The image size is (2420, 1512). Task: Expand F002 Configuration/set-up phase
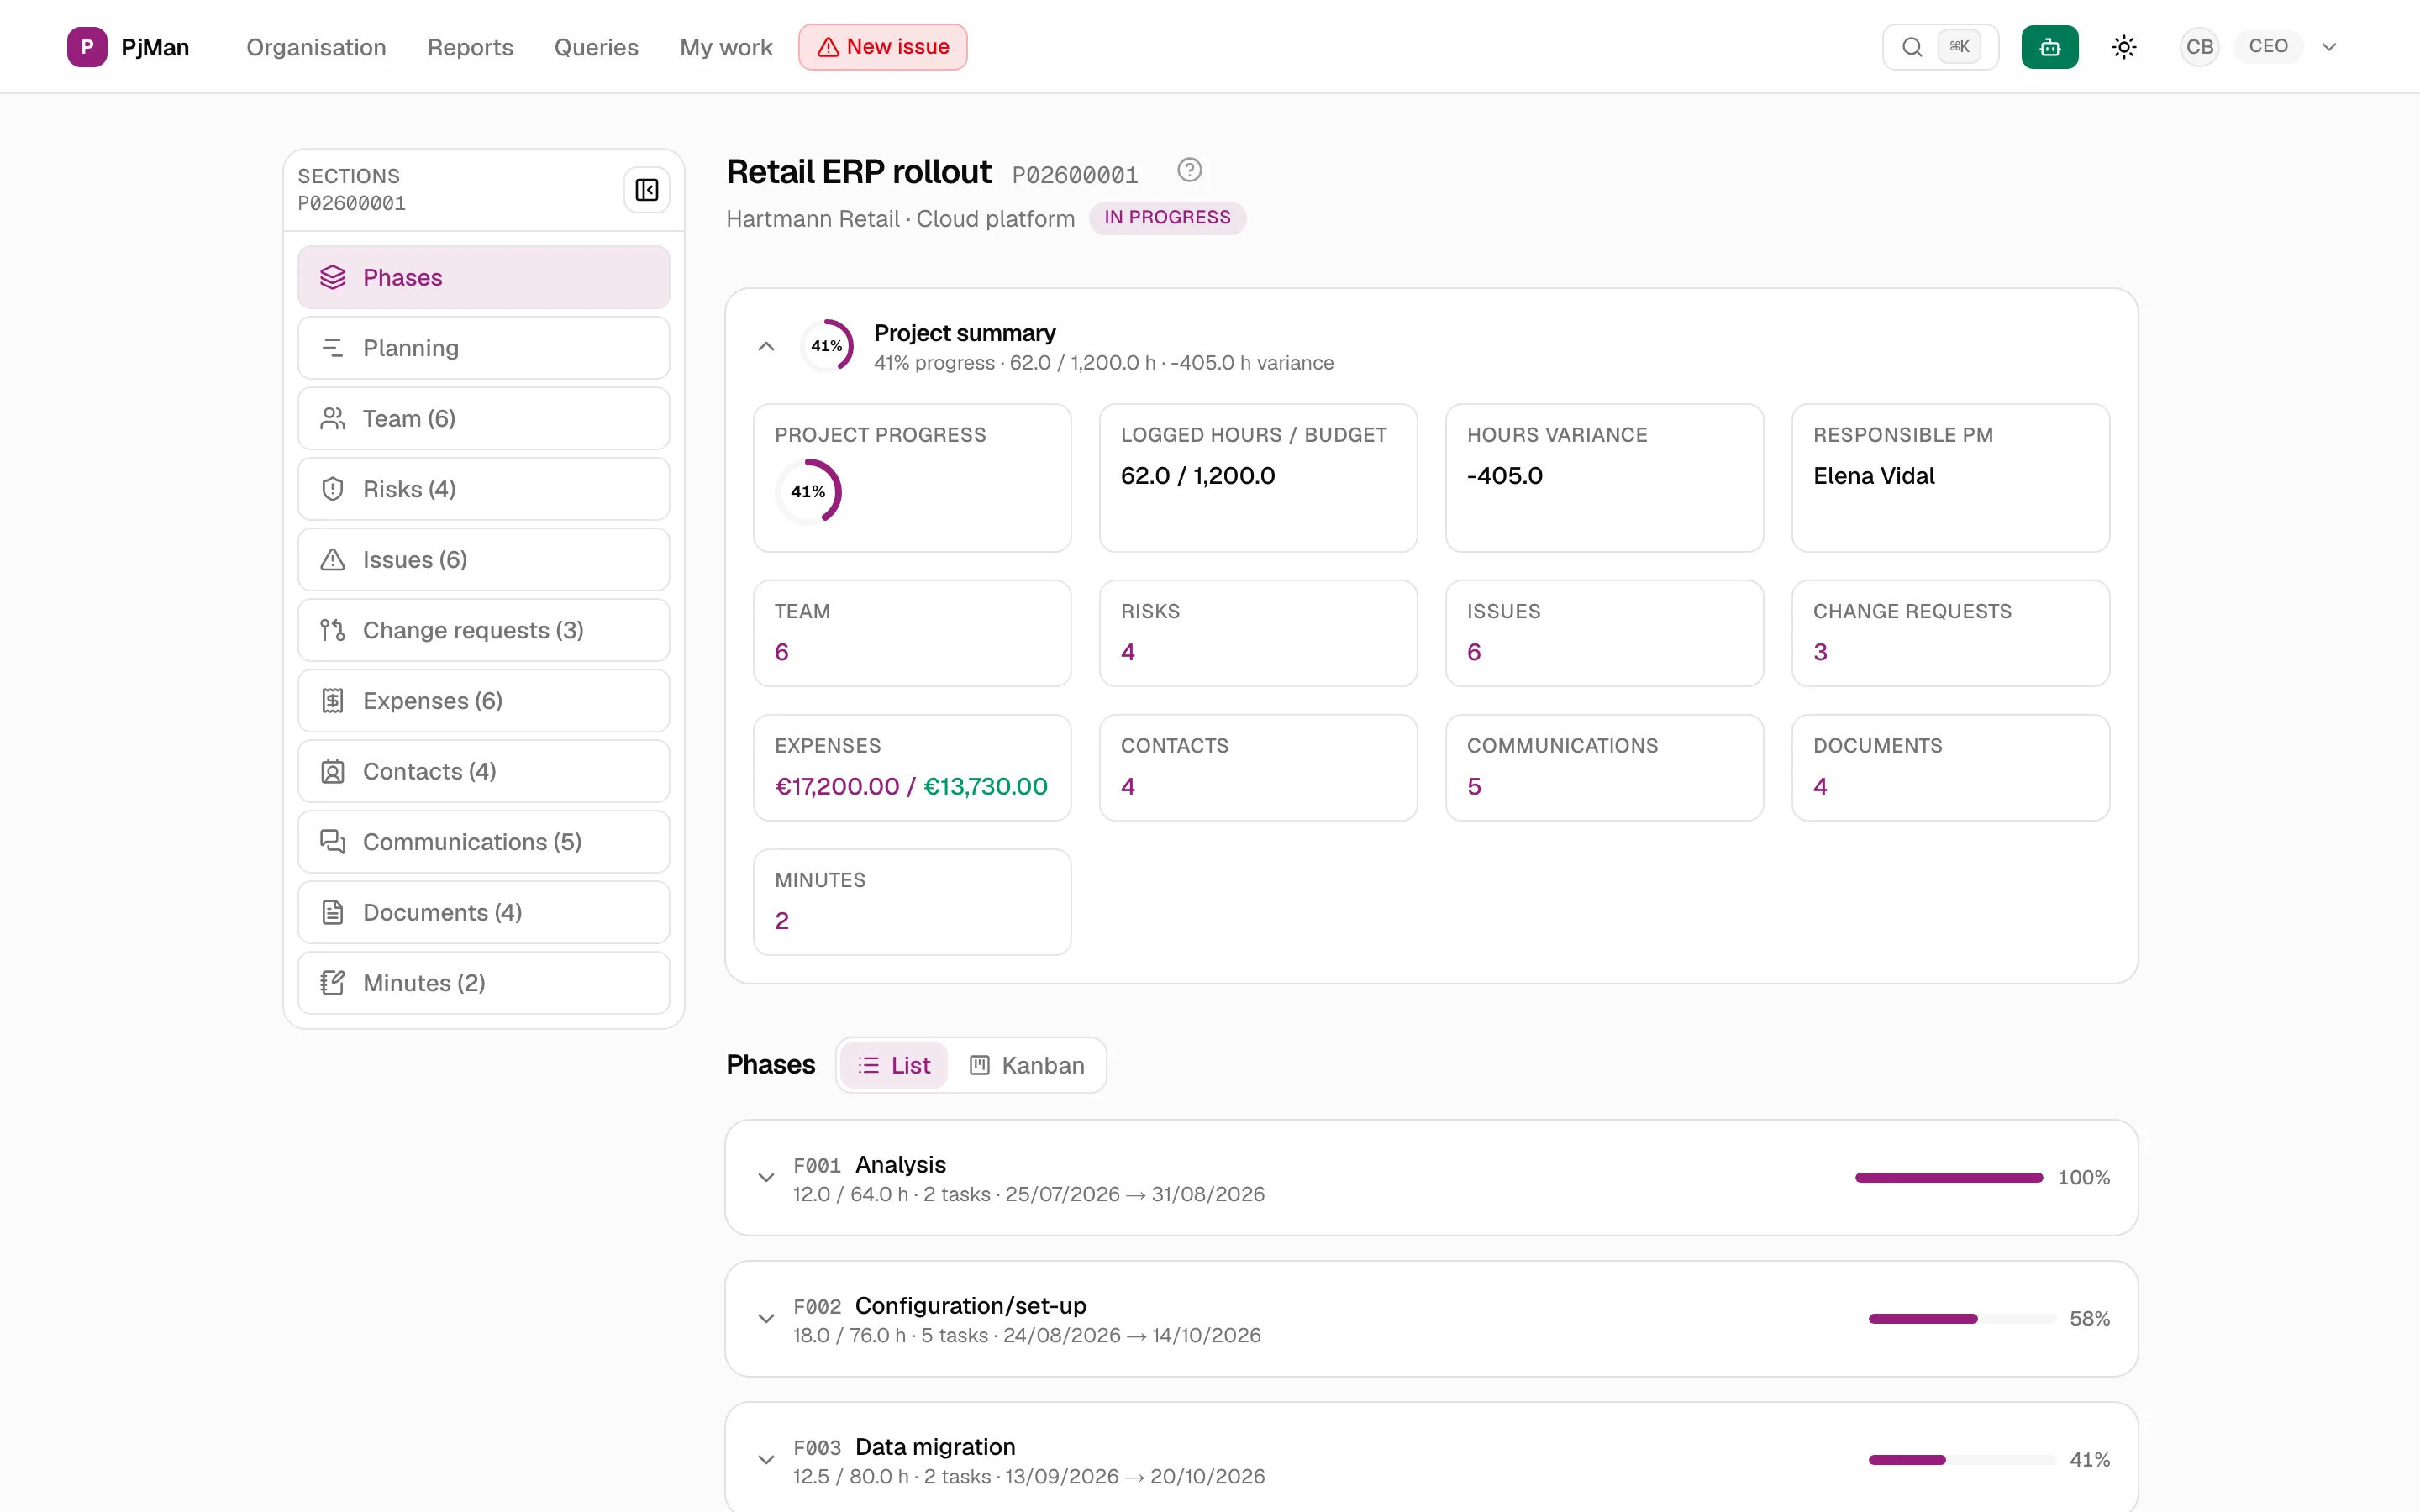pos(766,1319)
